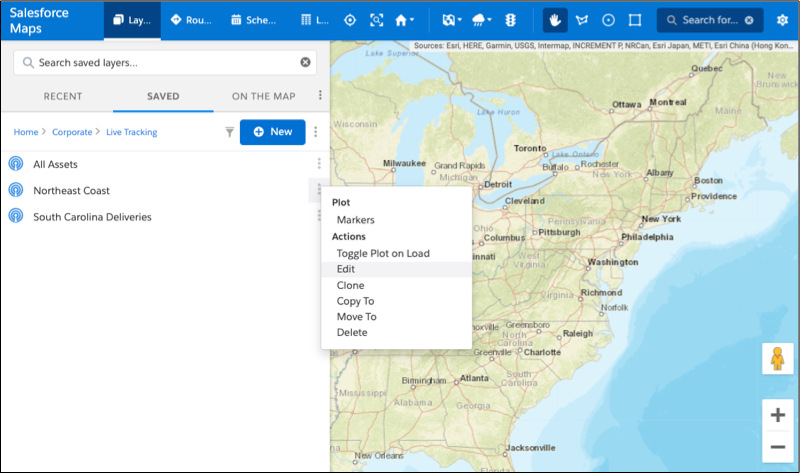Toggle Plot on Load for layer
The image size is (800, 473).
pyautogui.click(x=383, y=253)
